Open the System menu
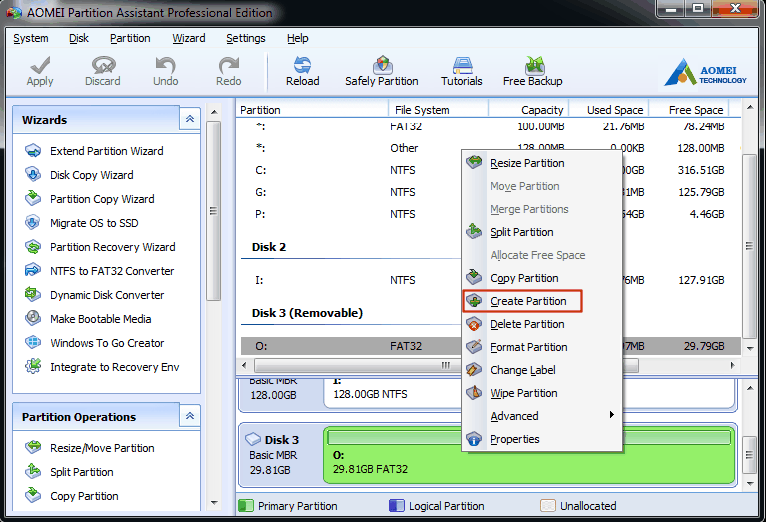The image size is (766, 522). [31, 38]
